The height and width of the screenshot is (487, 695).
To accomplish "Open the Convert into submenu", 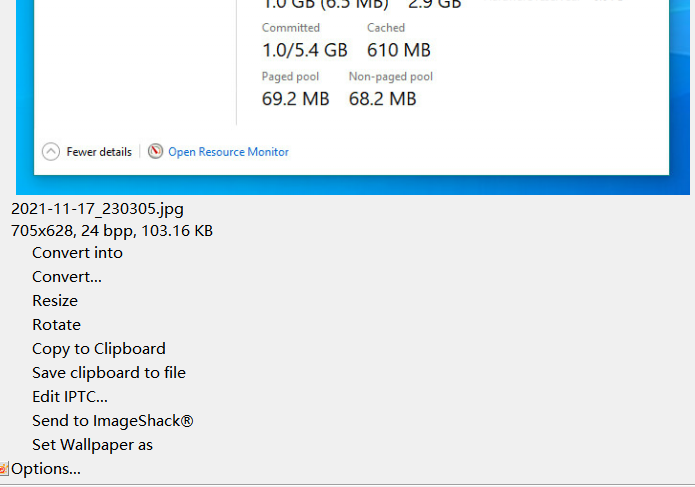I will [x=77, y=253].
